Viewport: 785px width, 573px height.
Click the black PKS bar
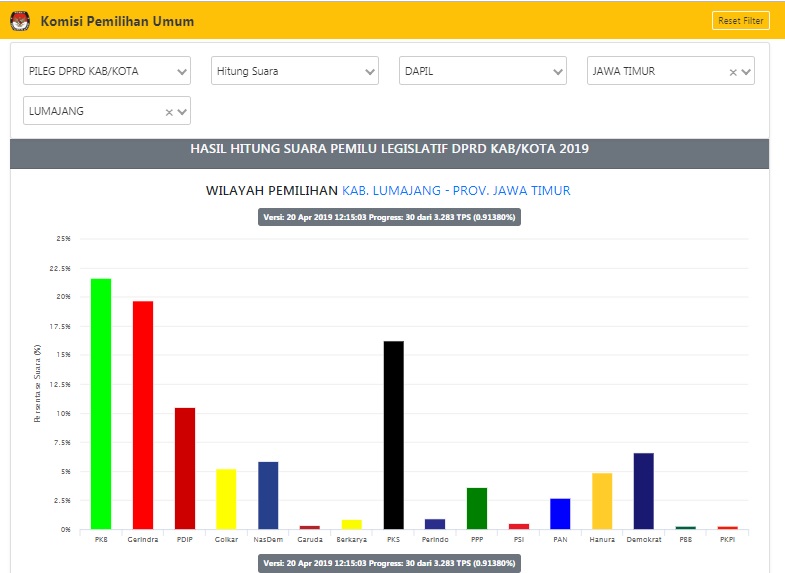tap(394, 435)
